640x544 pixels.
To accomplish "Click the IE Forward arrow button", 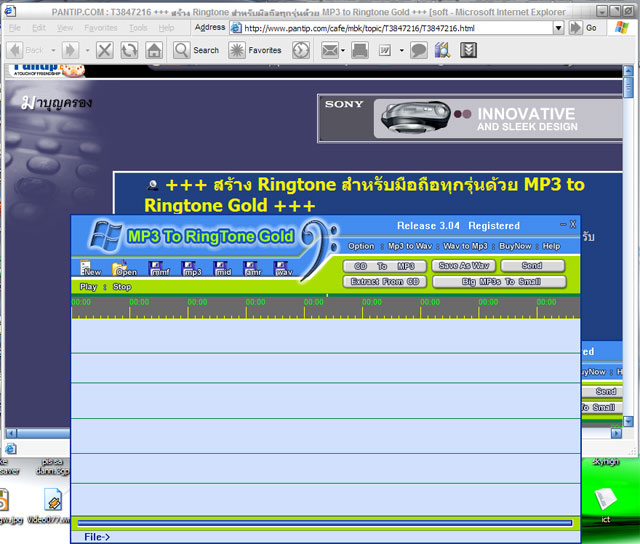I will pos(70,51).
